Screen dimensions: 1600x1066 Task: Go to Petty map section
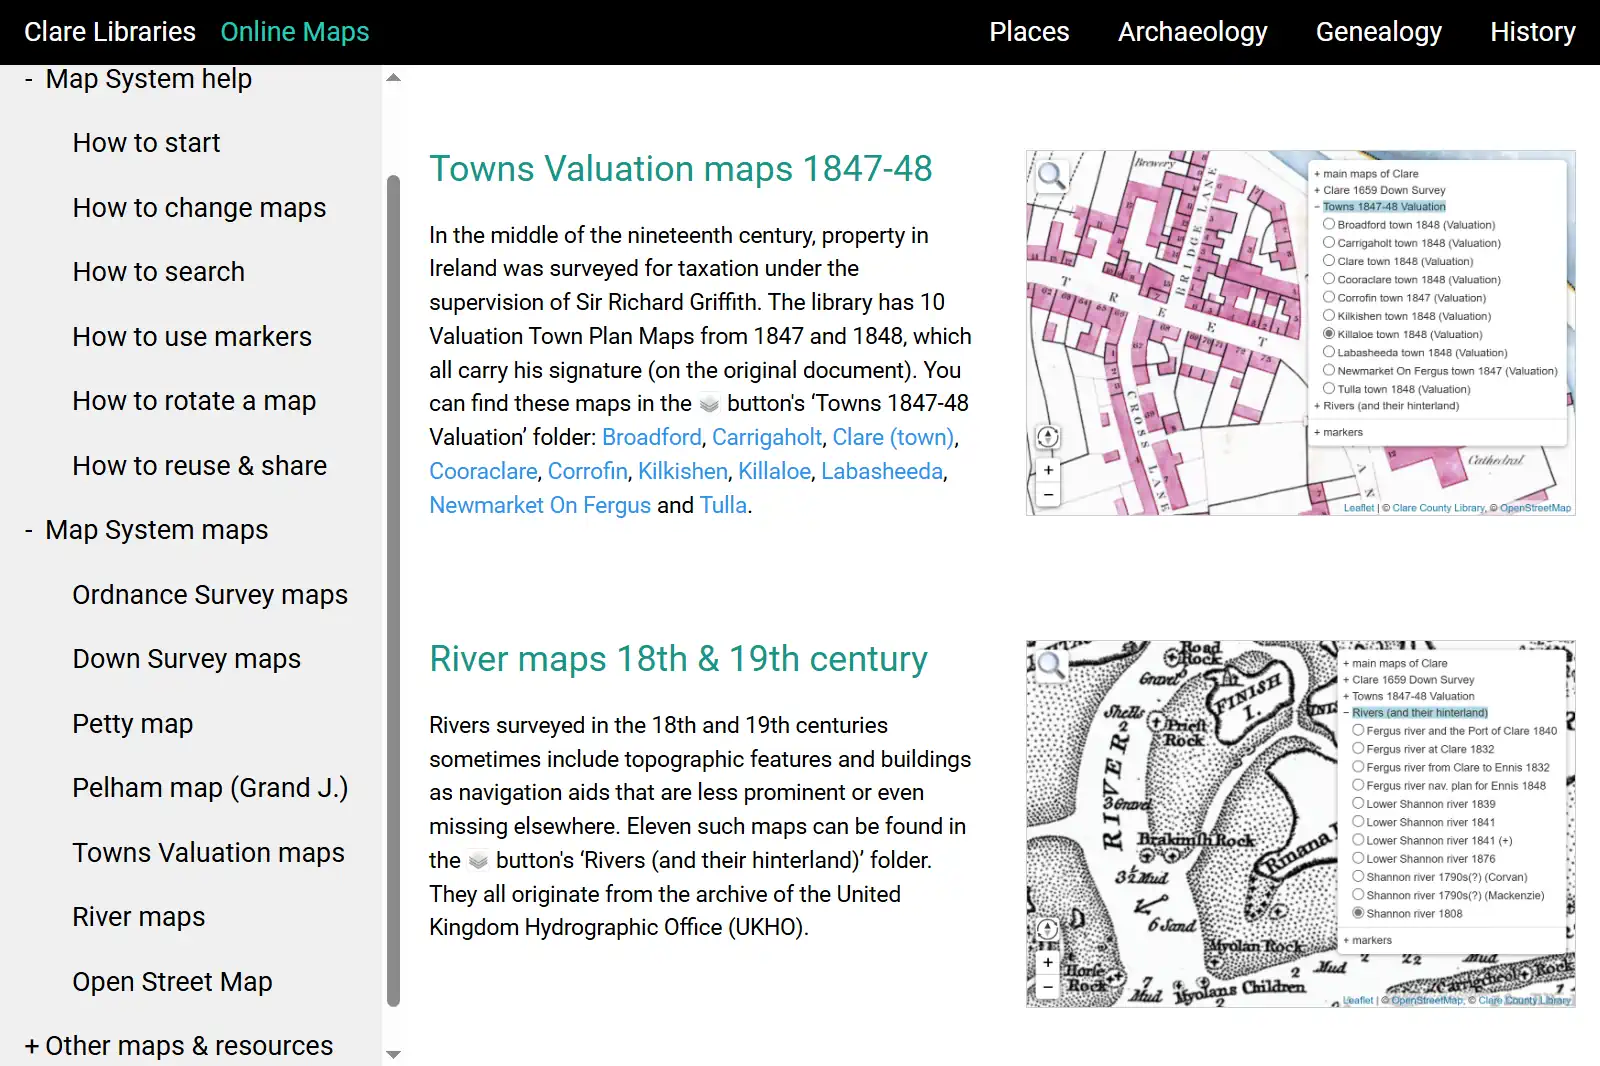point(132,724)
